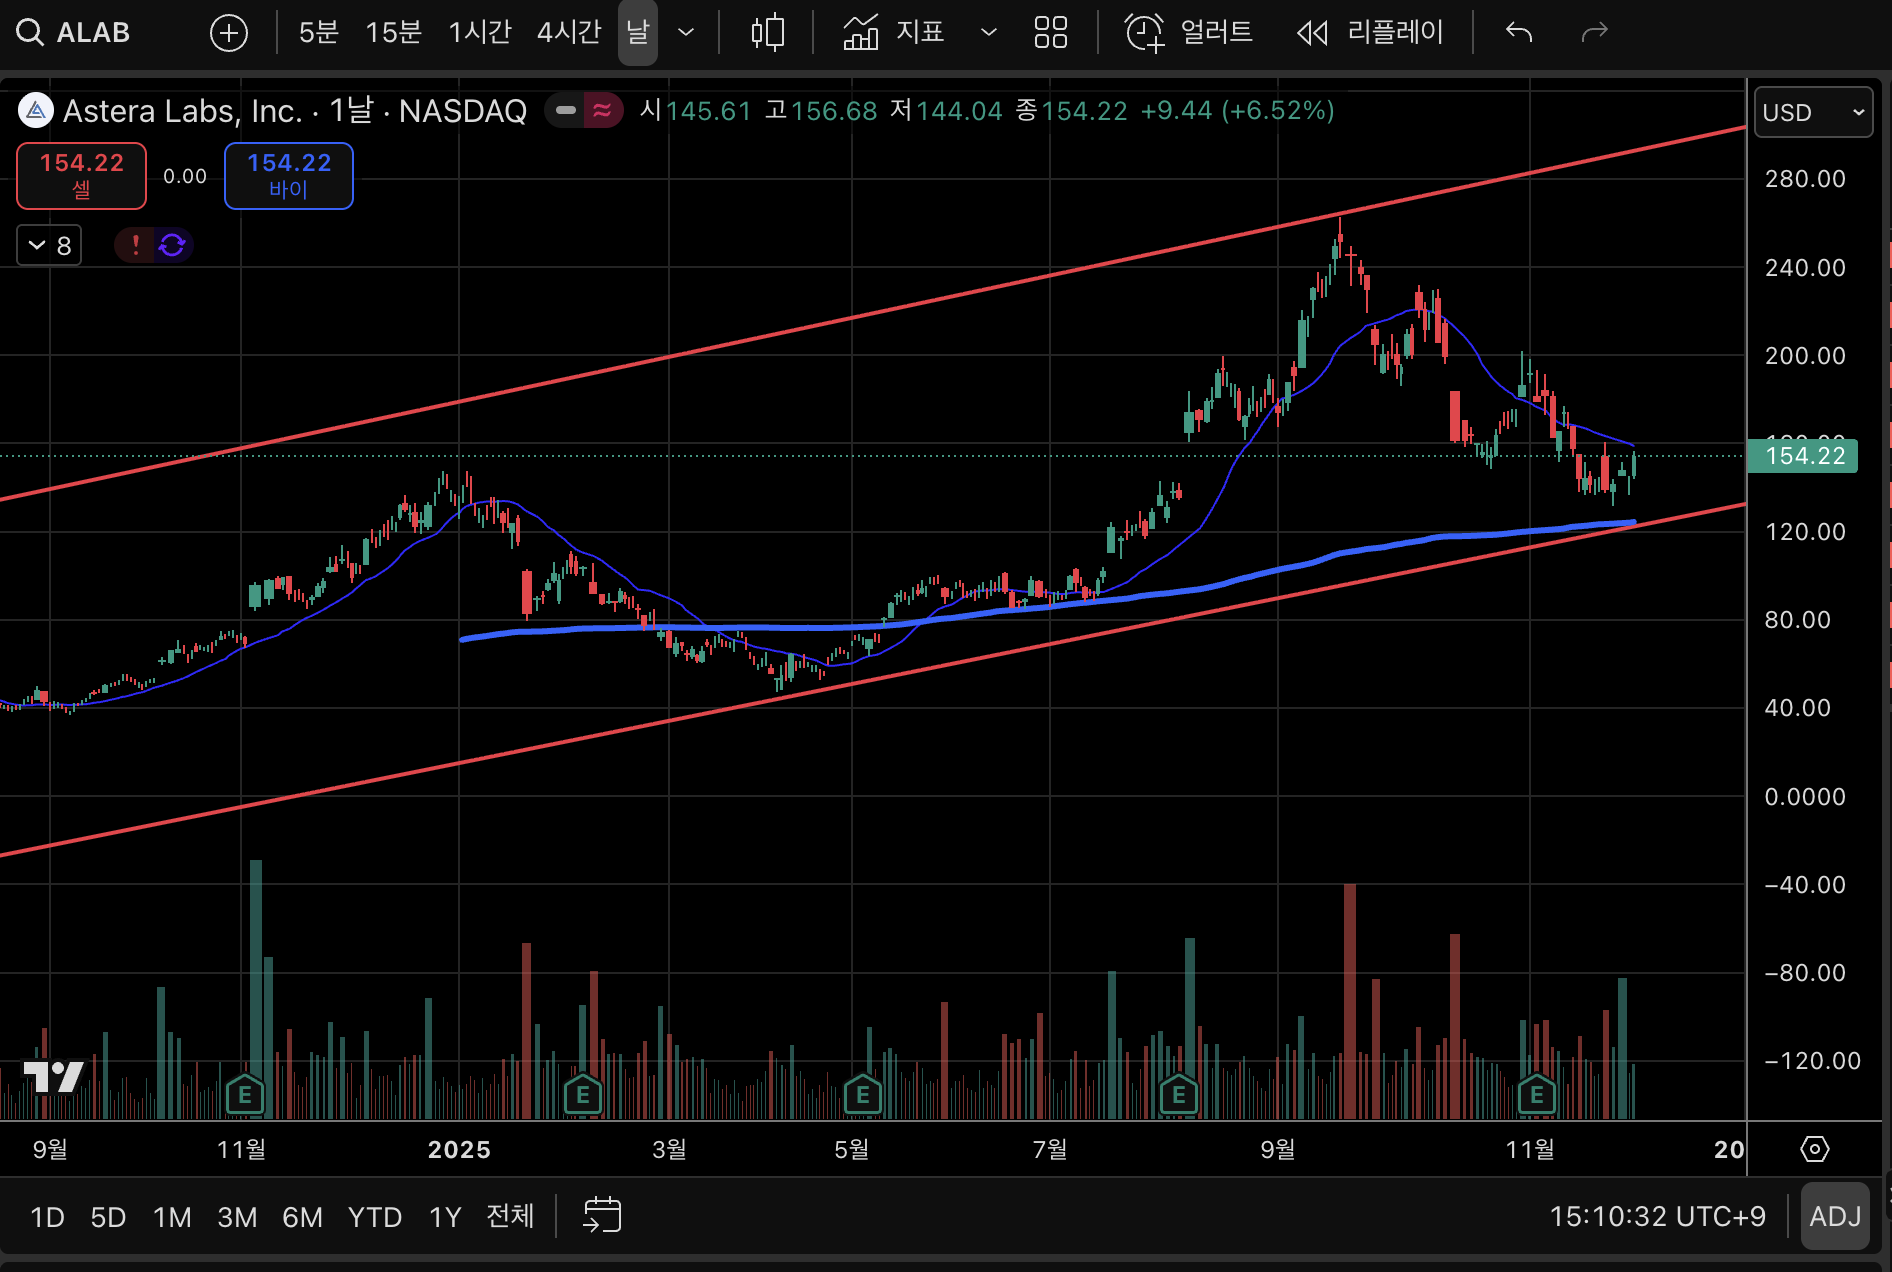Open the USD currency dropdown
The image size is (1892, 1272).
(x=1813, y=112)
